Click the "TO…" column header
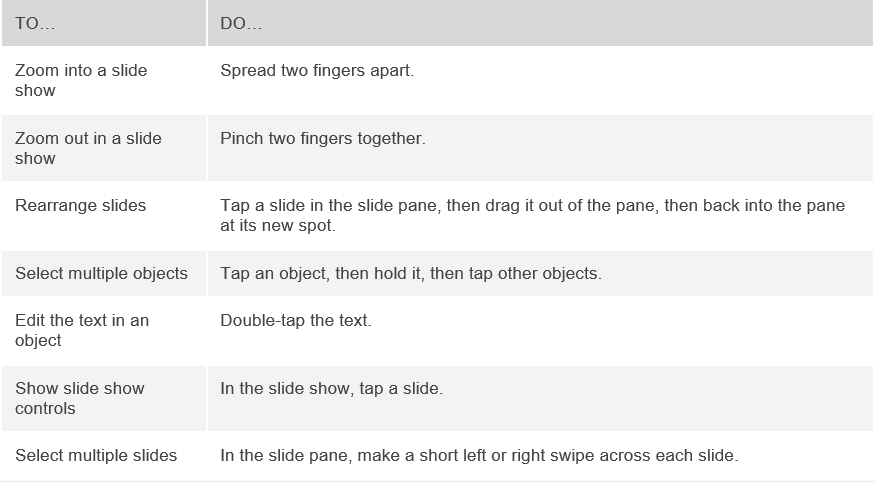This screenshot has height=482, width=875. (35, 23)
